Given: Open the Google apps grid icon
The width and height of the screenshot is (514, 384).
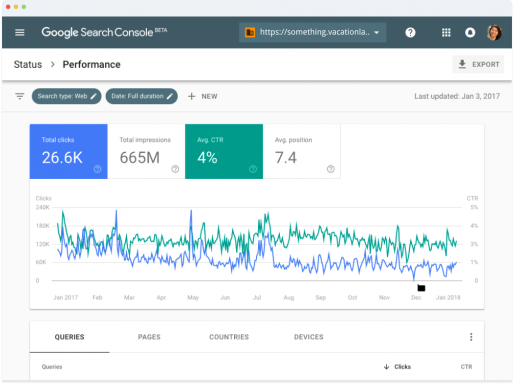Looking at the screenshot, I should (x=446, y=32).
